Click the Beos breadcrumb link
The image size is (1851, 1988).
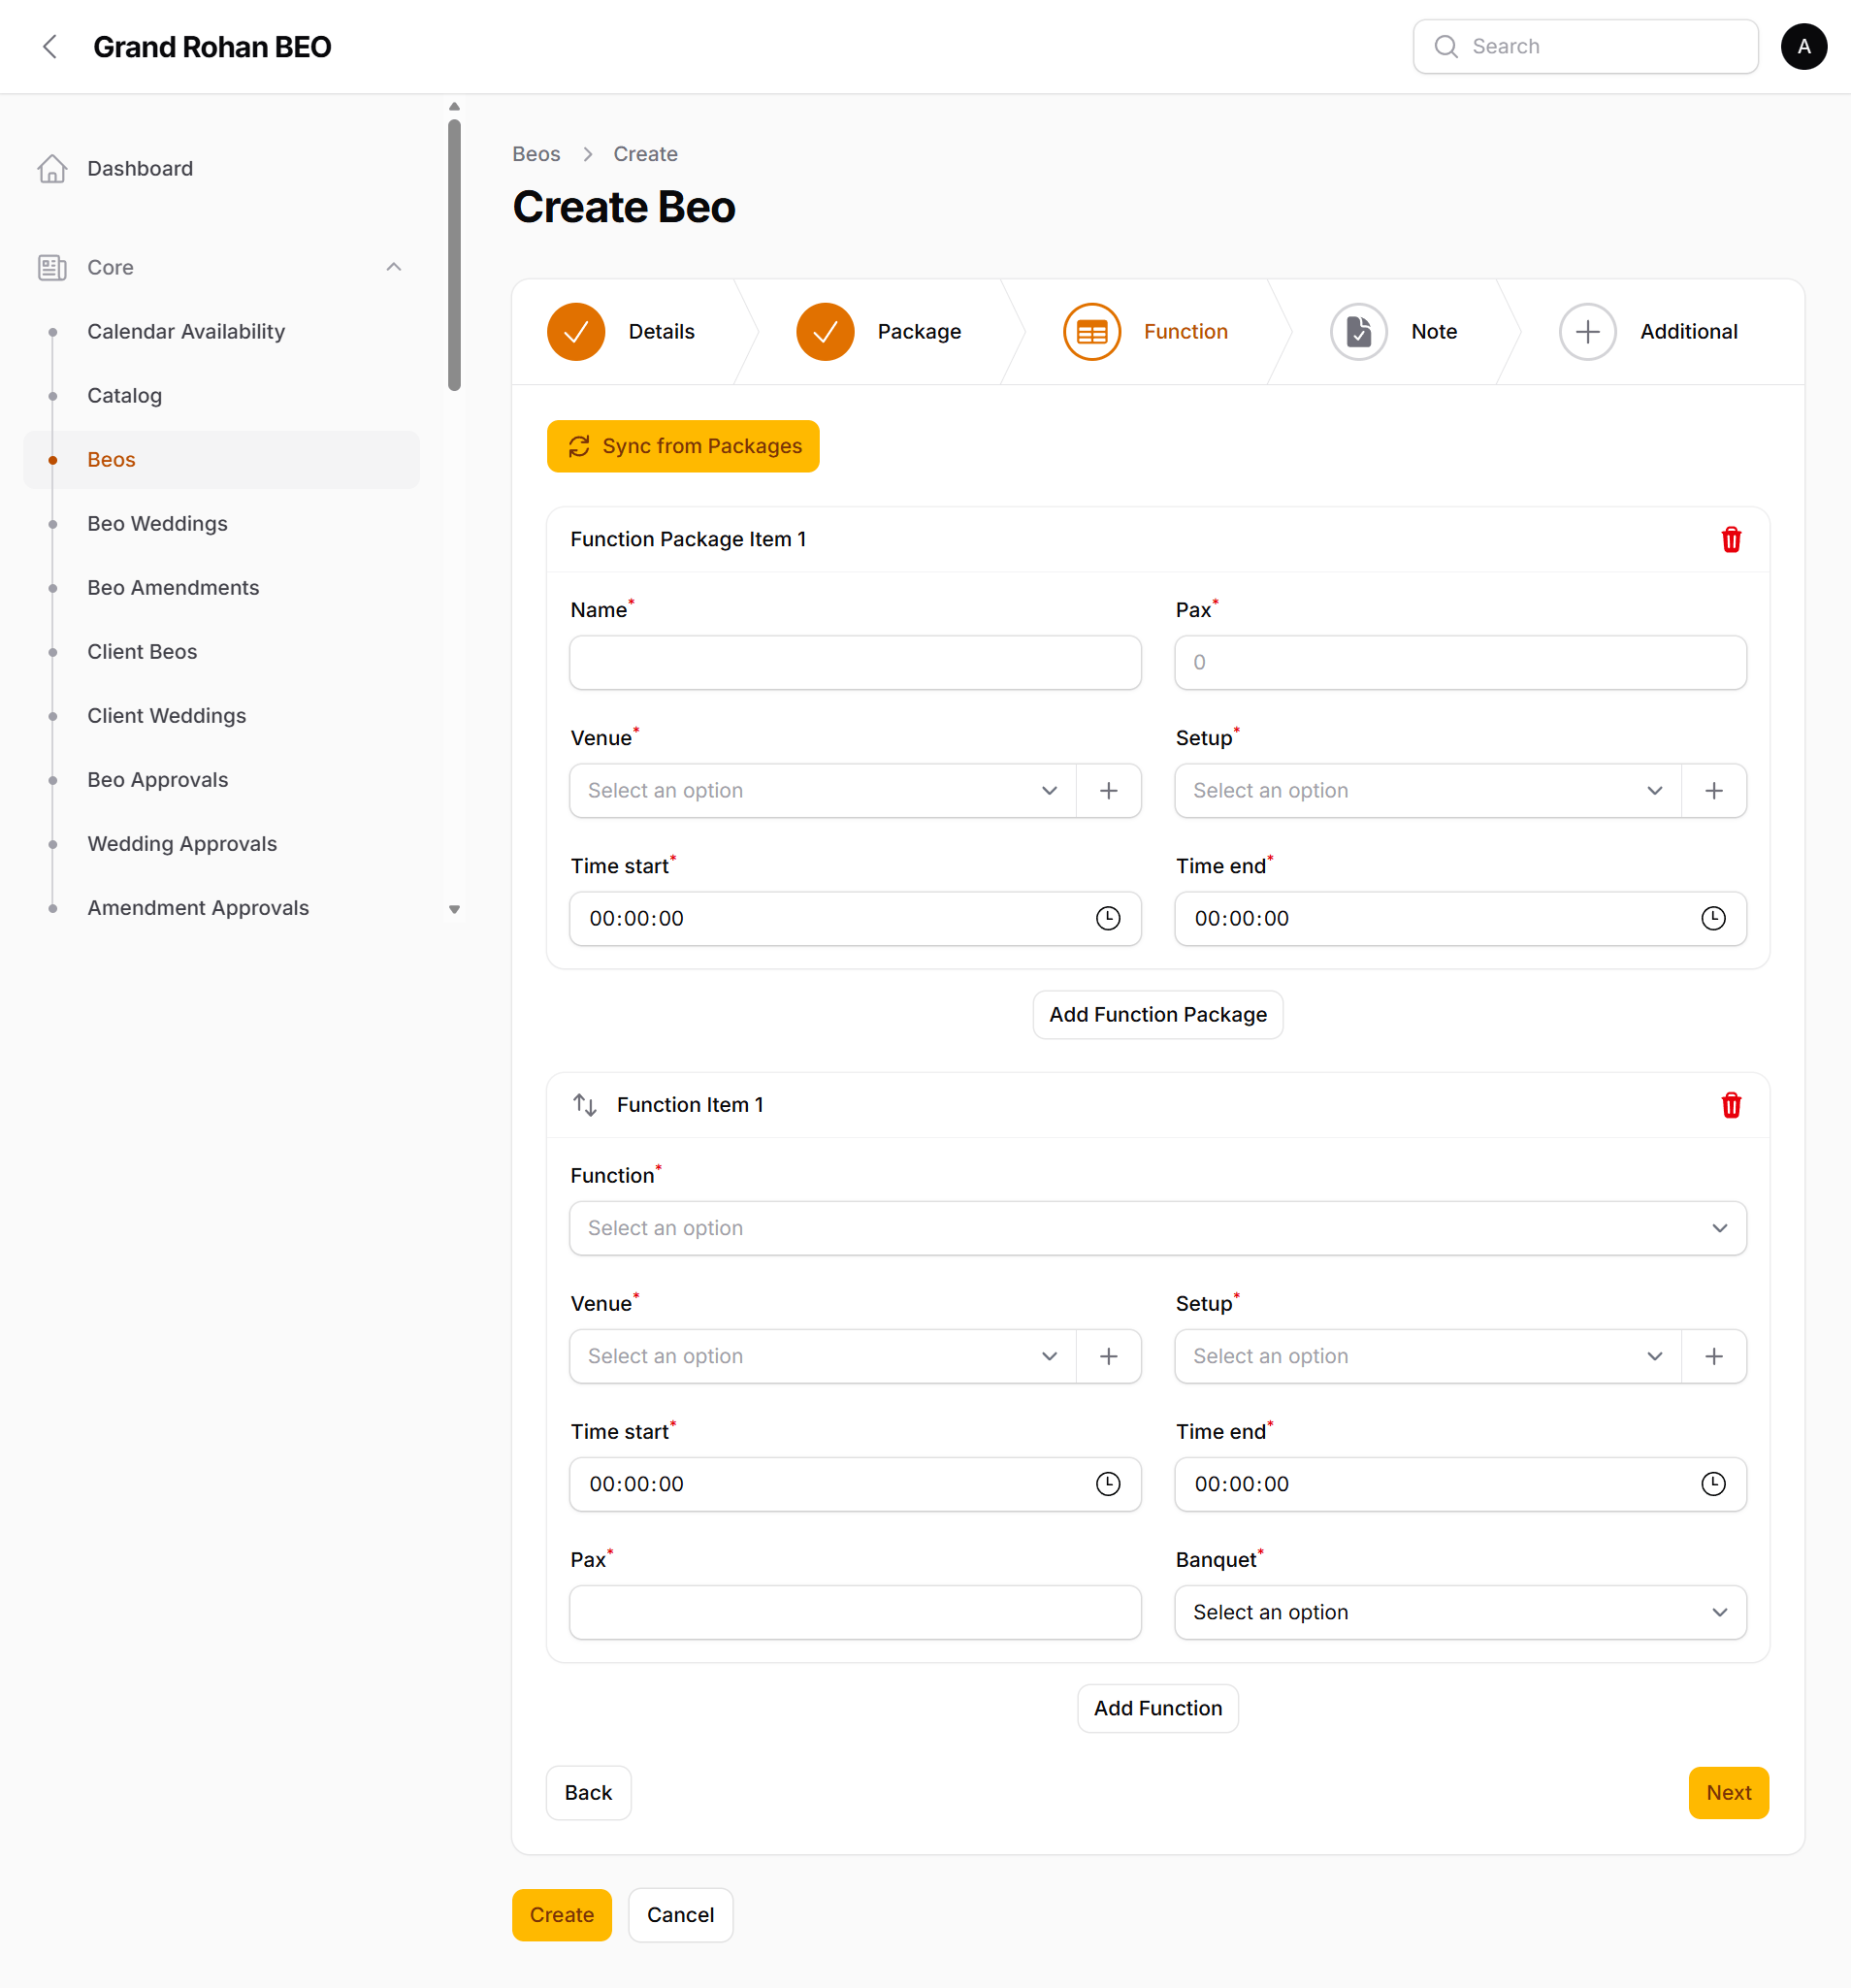(536, 154)
